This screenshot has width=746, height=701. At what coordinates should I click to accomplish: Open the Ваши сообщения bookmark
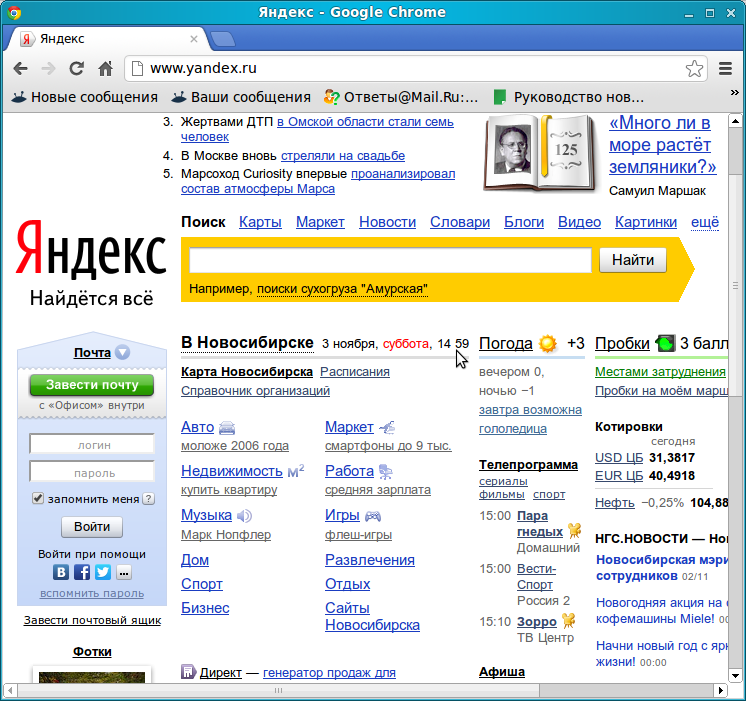(241, 97)
